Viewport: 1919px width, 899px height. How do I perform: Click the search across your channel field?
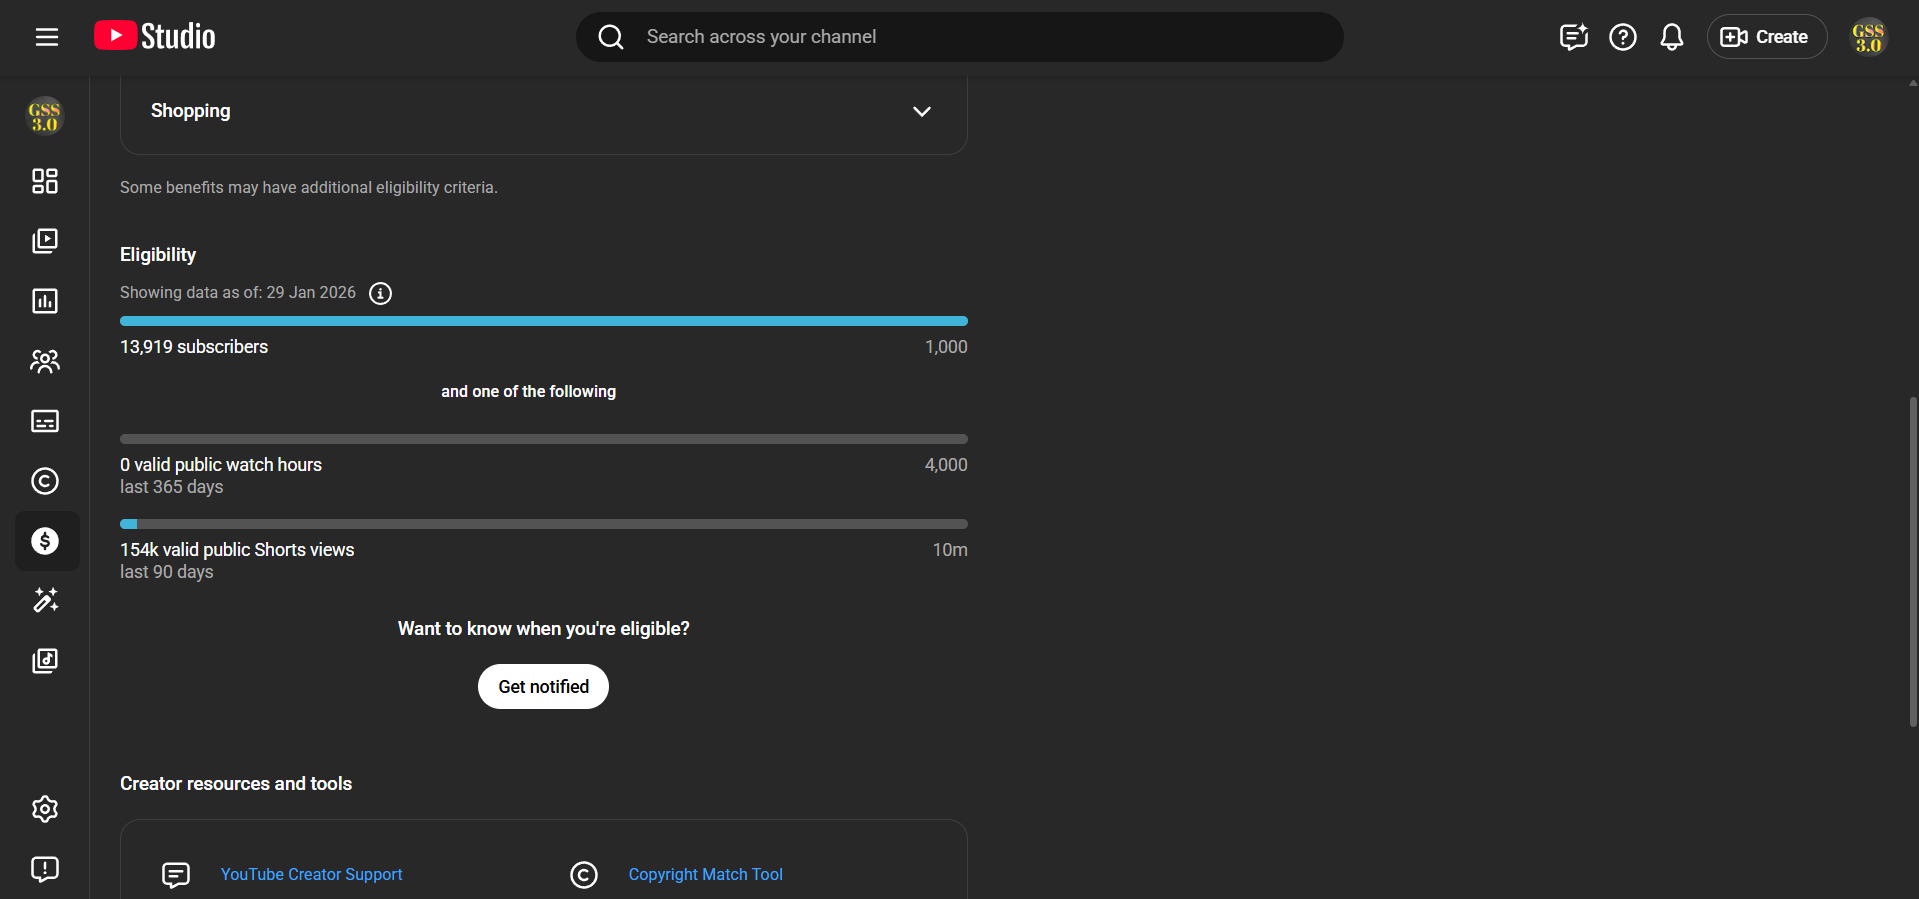pos(960,37)
